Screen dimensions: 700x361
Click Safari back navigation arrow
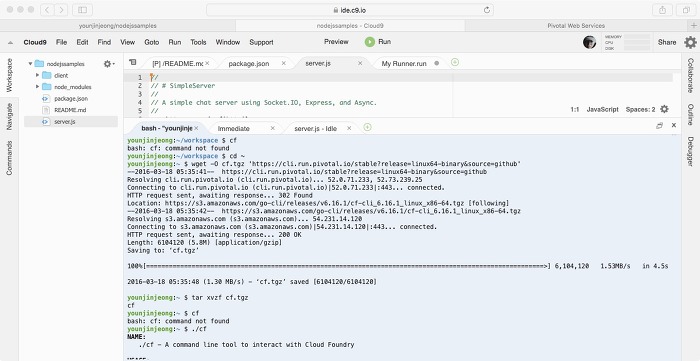(47, 10)
